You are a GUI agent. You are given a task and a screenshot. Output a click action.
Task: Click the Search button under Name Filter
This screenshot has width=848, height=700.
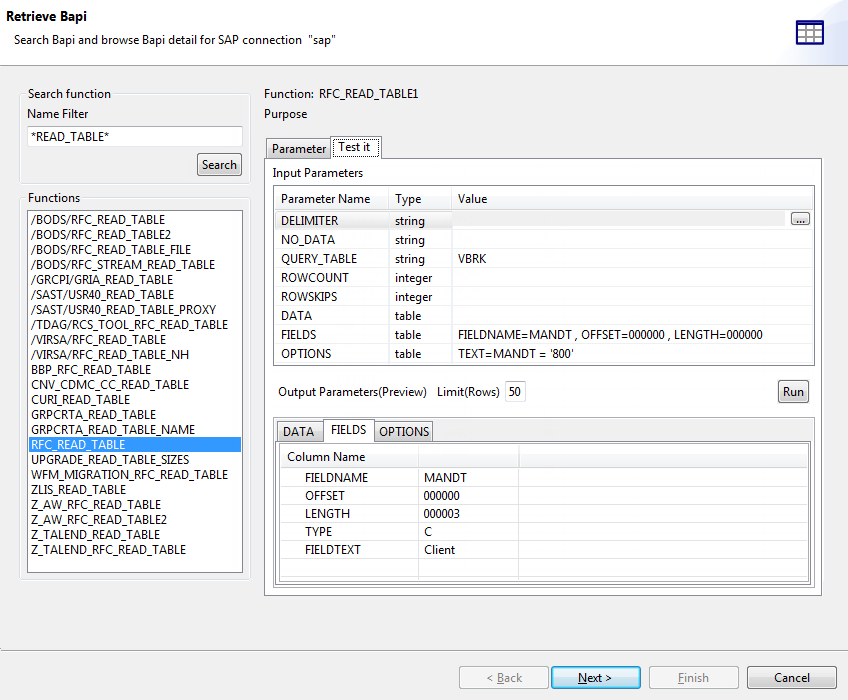(x=219, y=164)
